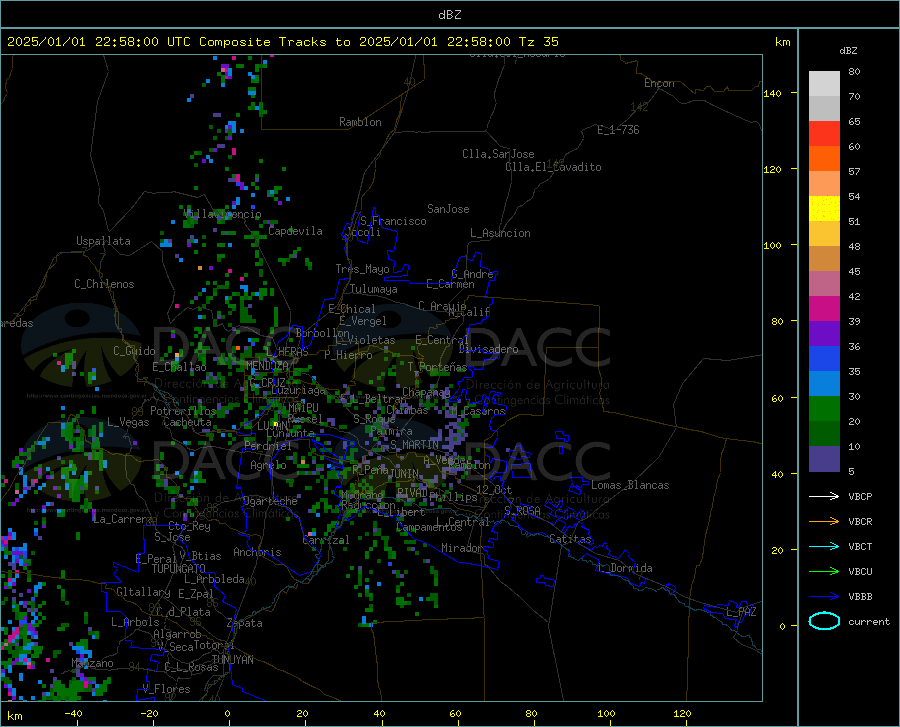Image resolution: width=900 pixels, height=727 pixels.
Task: Click the 'Lomas_Blancas' map label
Action: pos(630,485)
